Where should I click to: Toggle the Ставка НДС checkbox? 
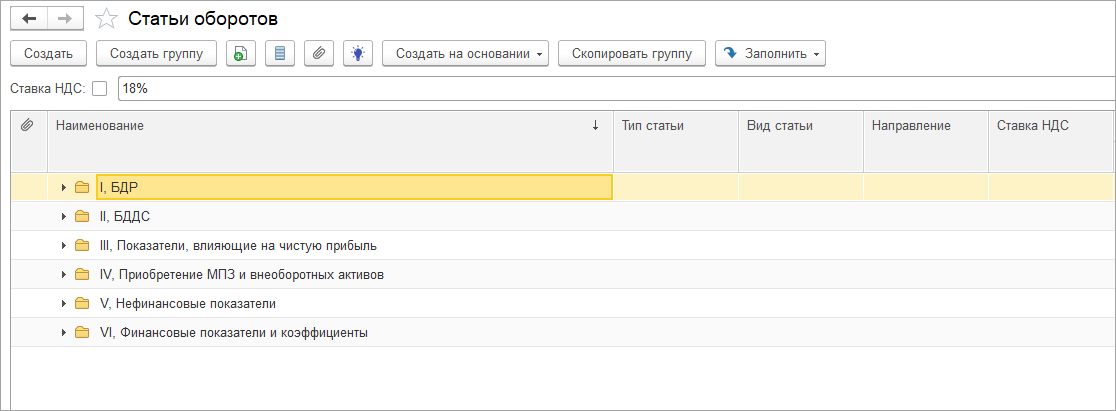99,88
